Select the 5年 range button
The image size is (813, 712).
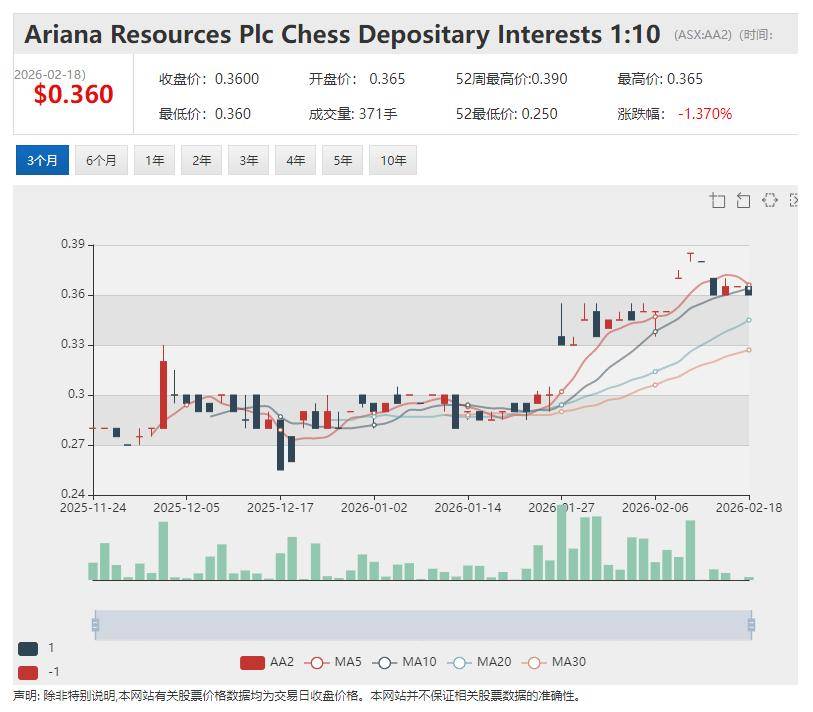pyautogui.click(x=342, y=160)
